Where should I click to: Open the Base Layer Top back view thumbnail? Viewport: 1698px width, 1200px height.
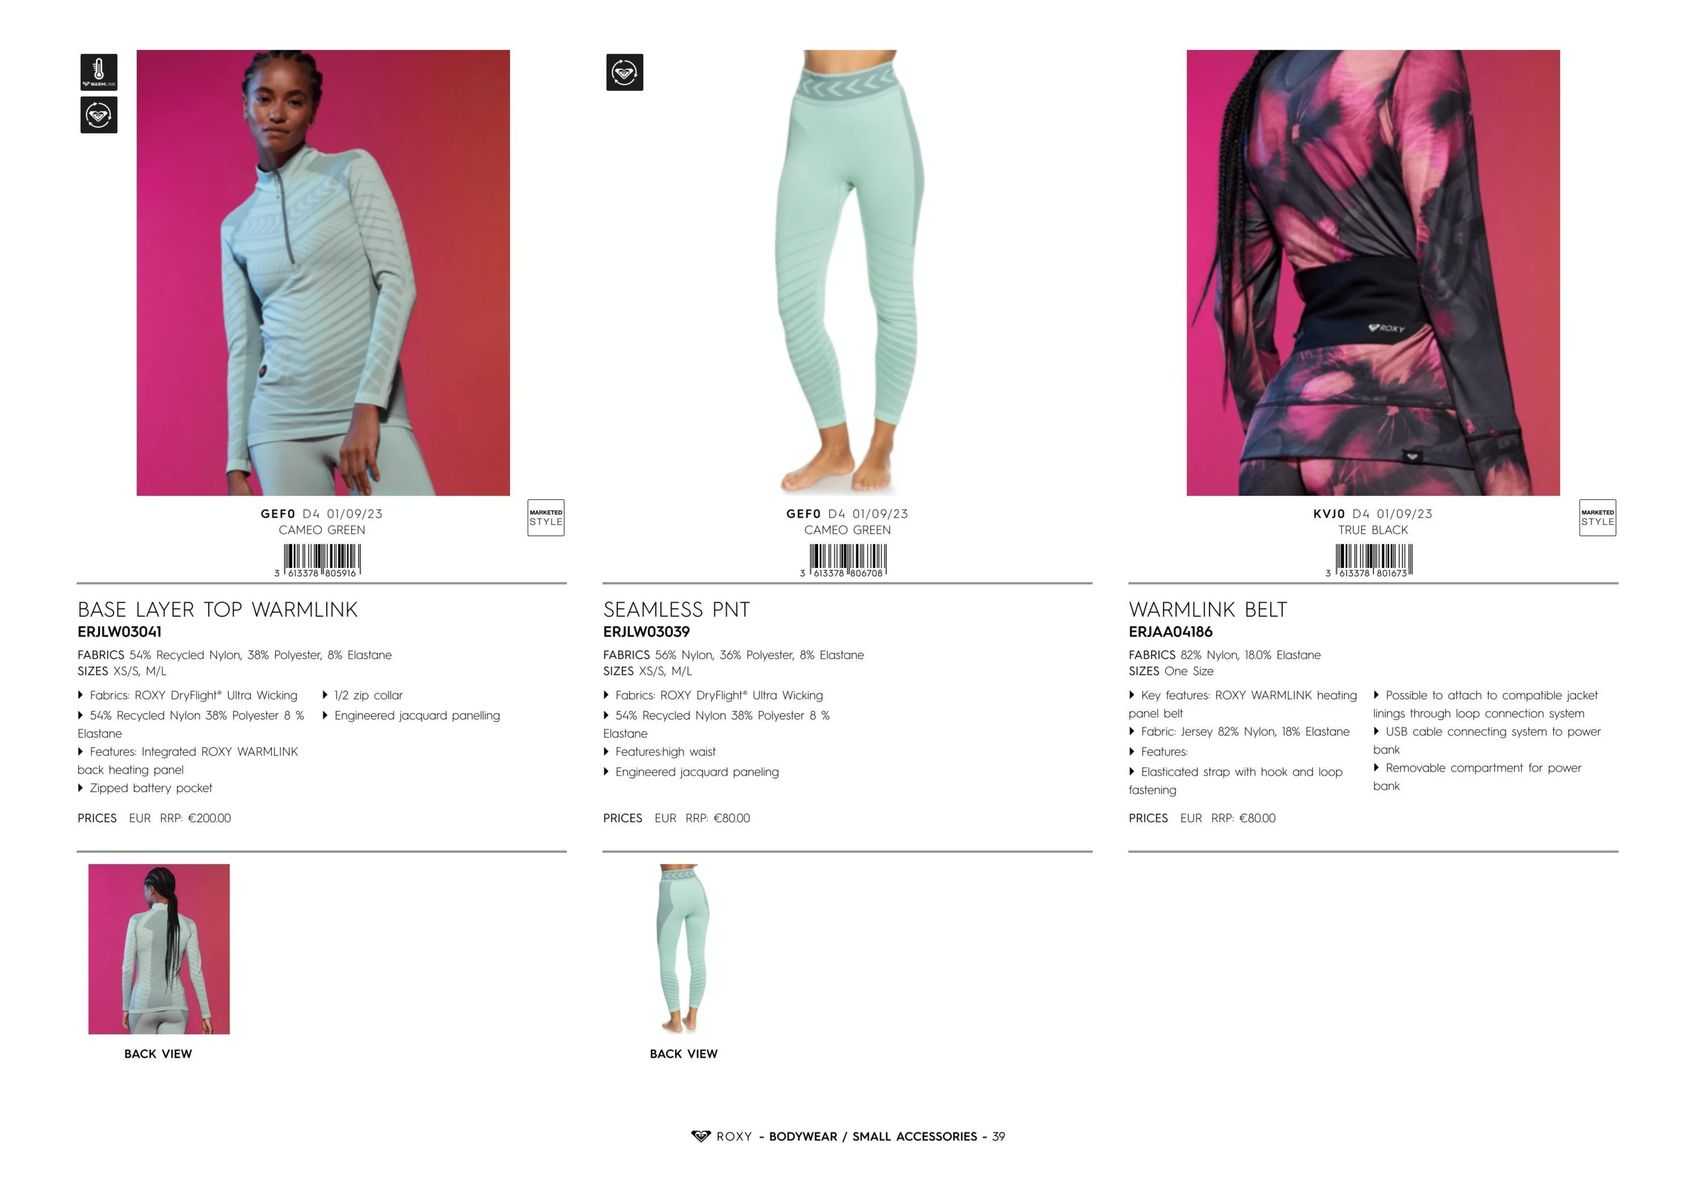click(159, 949)
